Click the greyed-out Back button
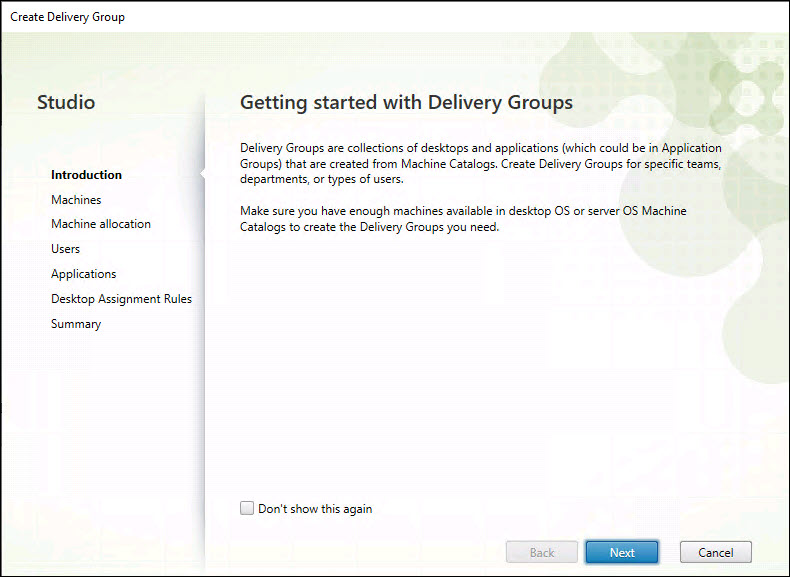The width and height of the screenshot is (790, 577). (x=541, y=552)
